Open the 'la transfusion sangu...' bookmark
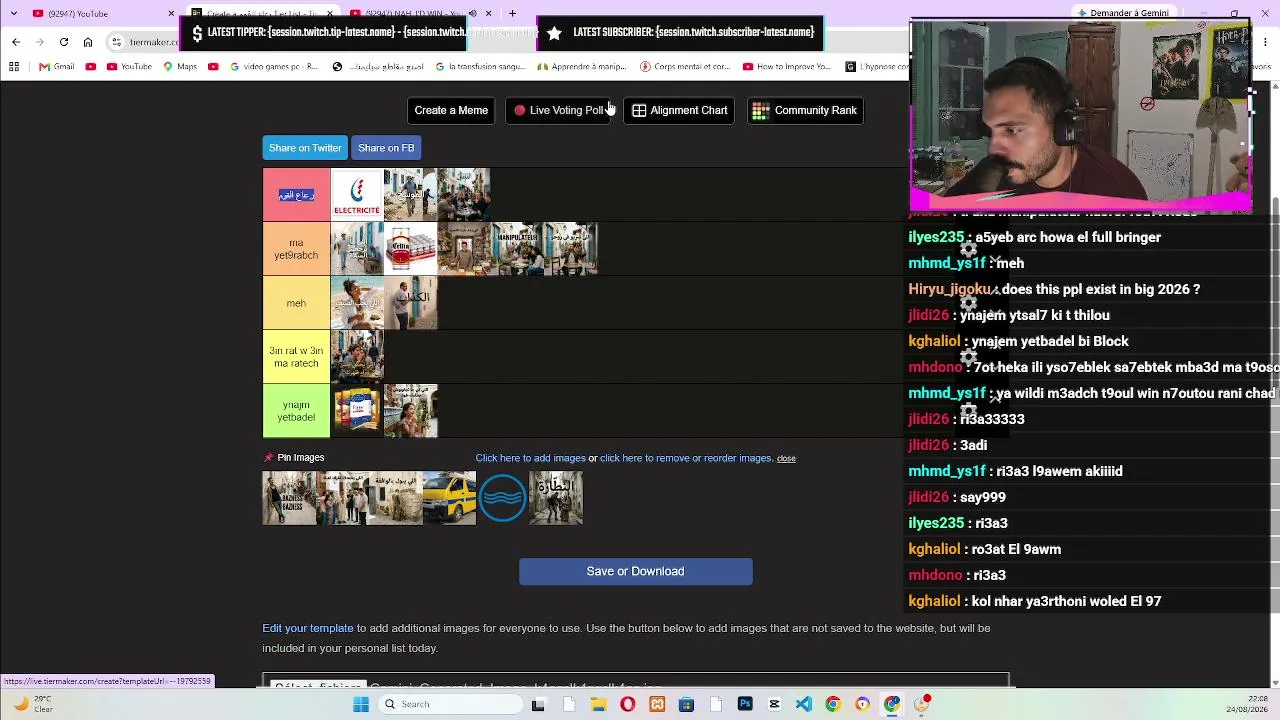 point(479,67)
